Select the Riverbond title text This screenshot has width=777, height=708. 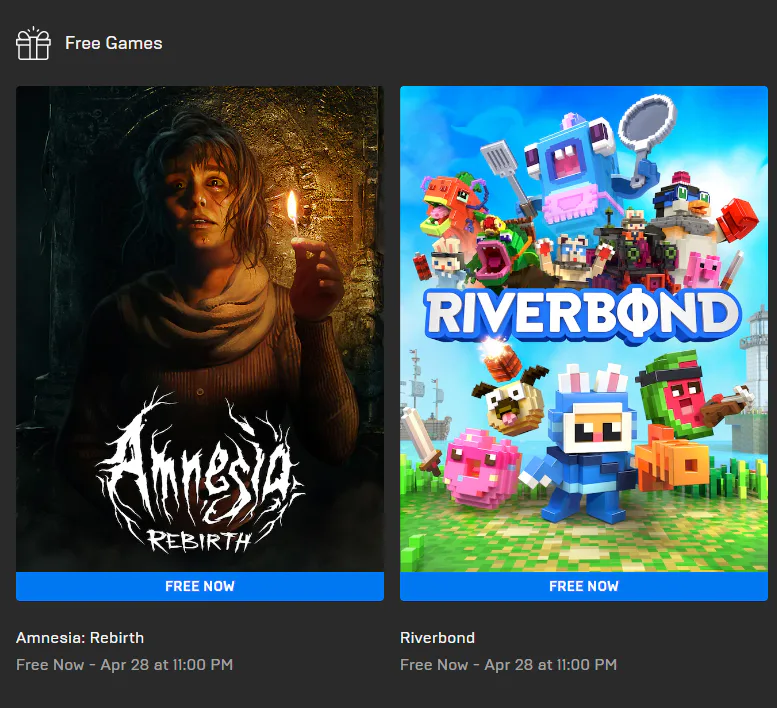(x=437, y=638)
